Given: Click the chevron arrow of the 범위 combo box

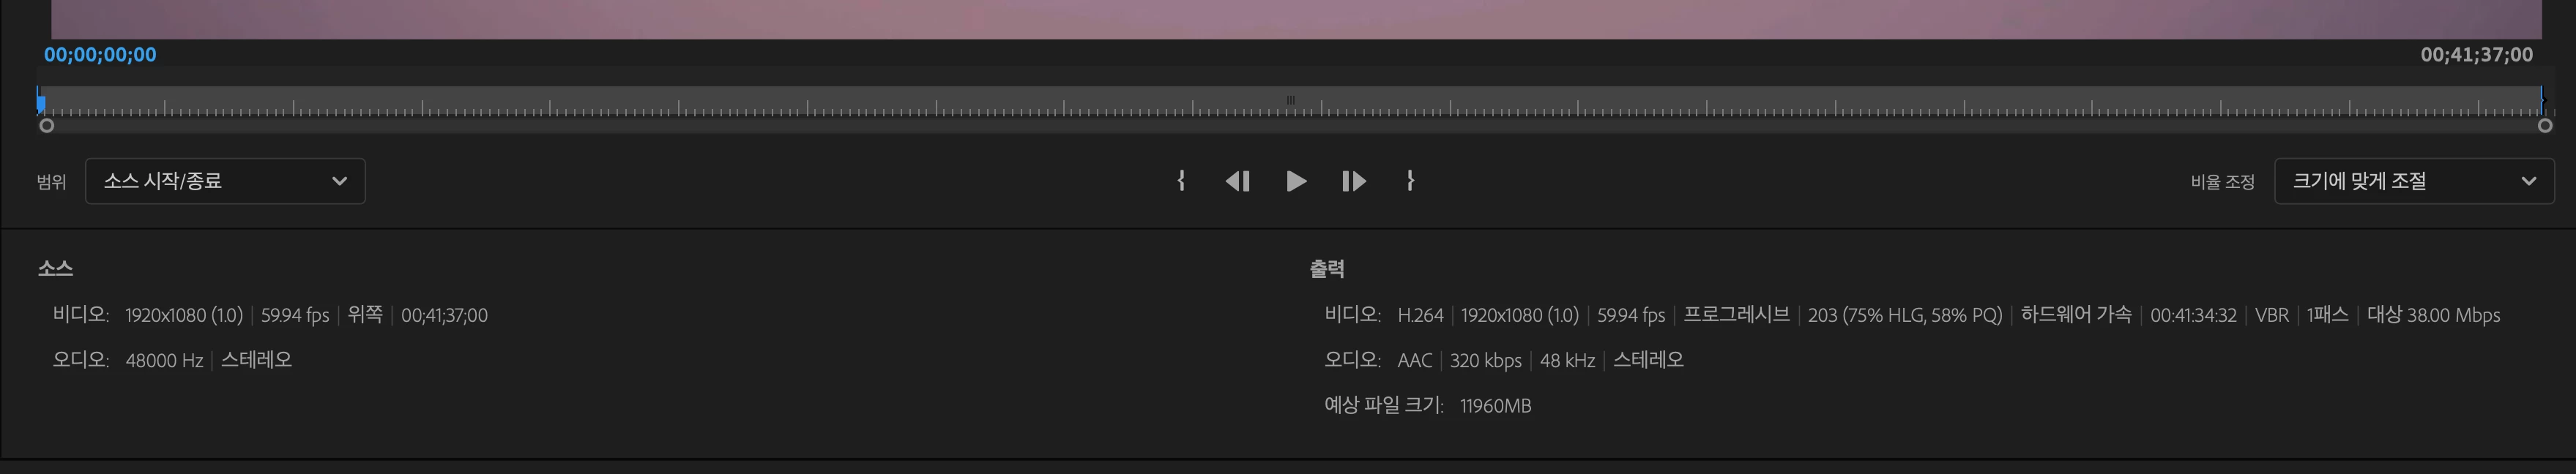Looking at the screenshot, I should pyautogui.click(x=339, y=181).
